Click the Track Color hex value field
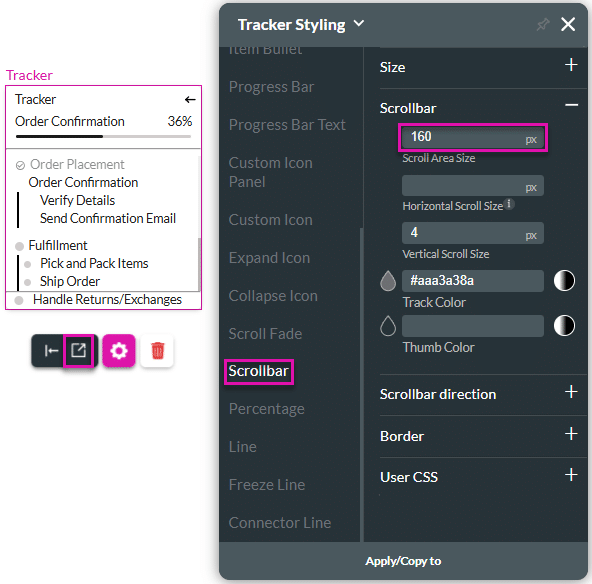Screen dimensions: 592x584 point(473,281)
